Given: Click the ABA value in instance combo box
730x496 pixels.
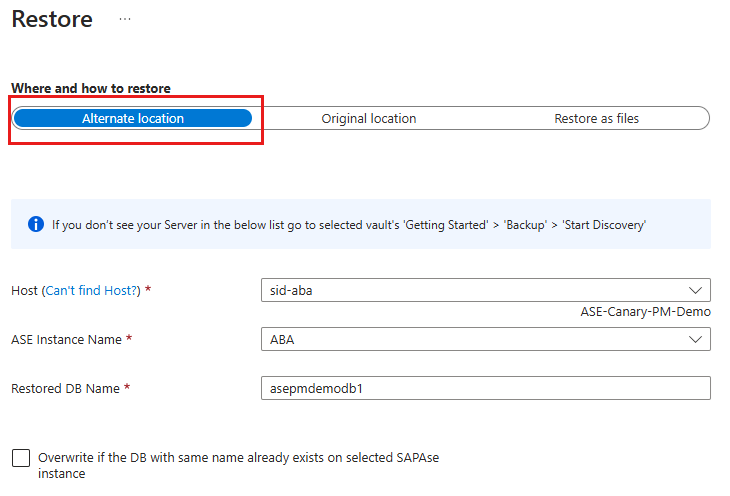Looking at the screenshot, I should pos(282,340).
